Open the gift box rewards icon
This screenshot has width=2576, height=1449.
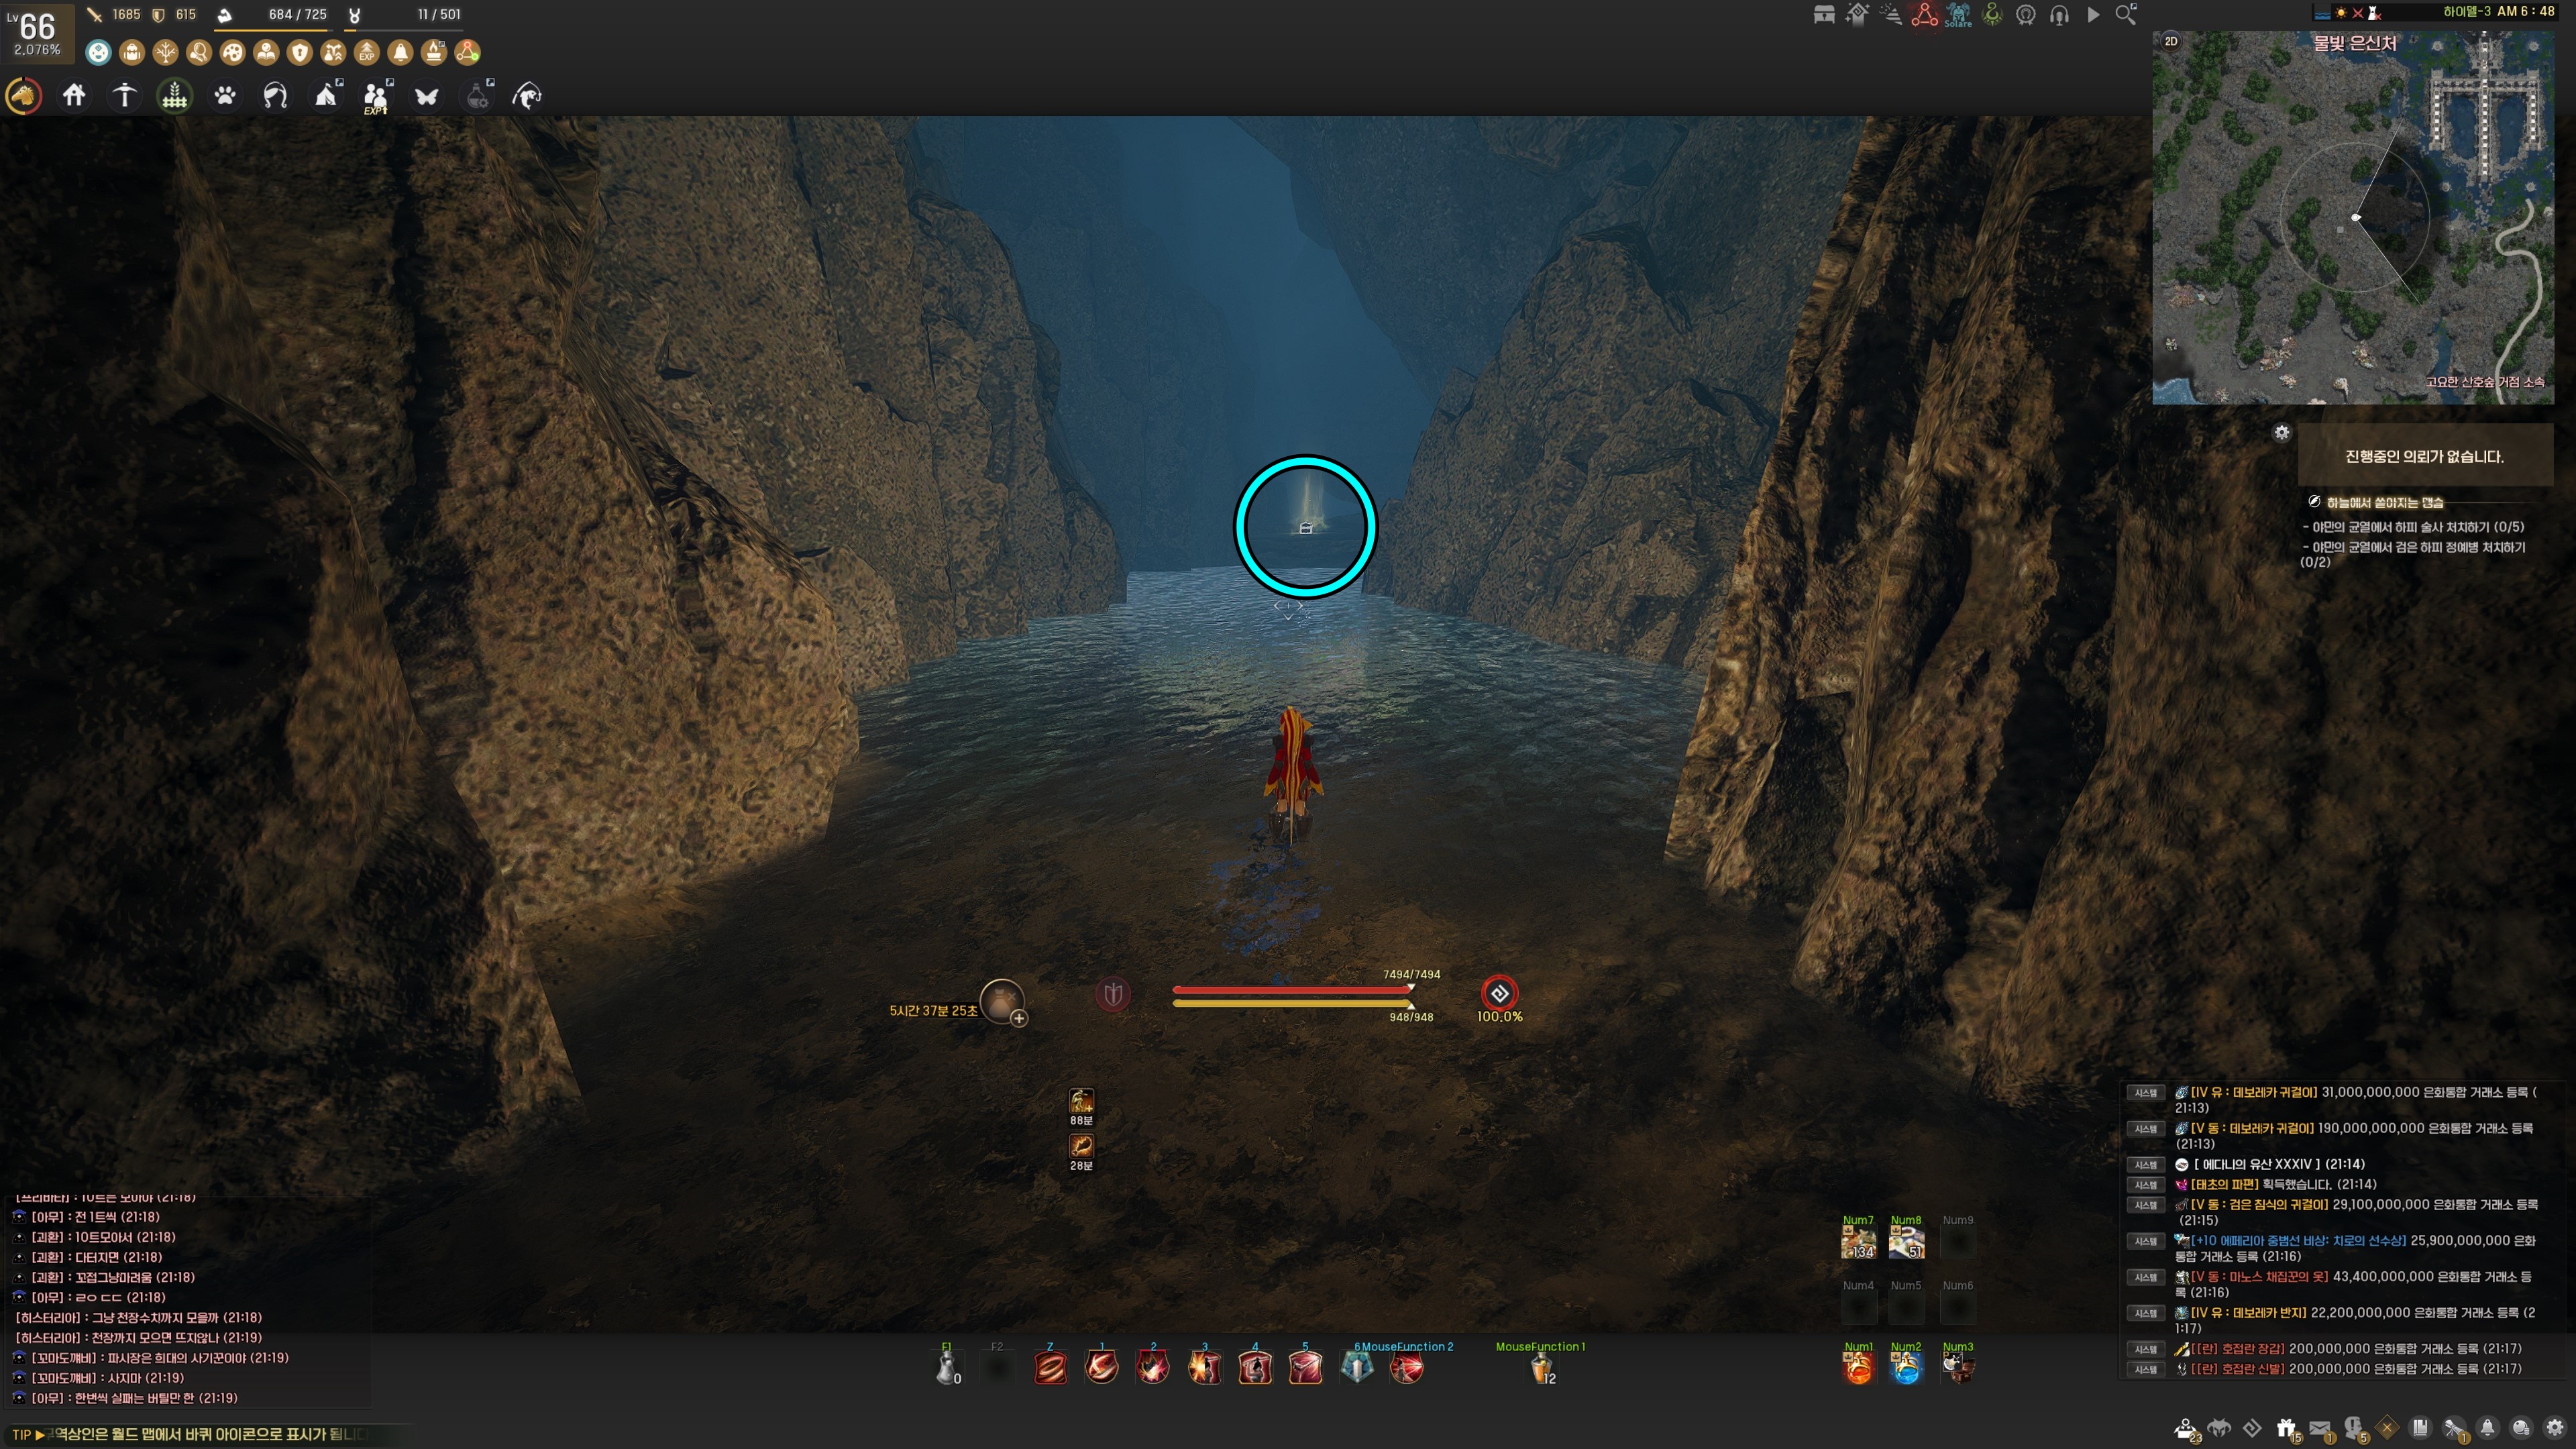pos(2286,1428)
